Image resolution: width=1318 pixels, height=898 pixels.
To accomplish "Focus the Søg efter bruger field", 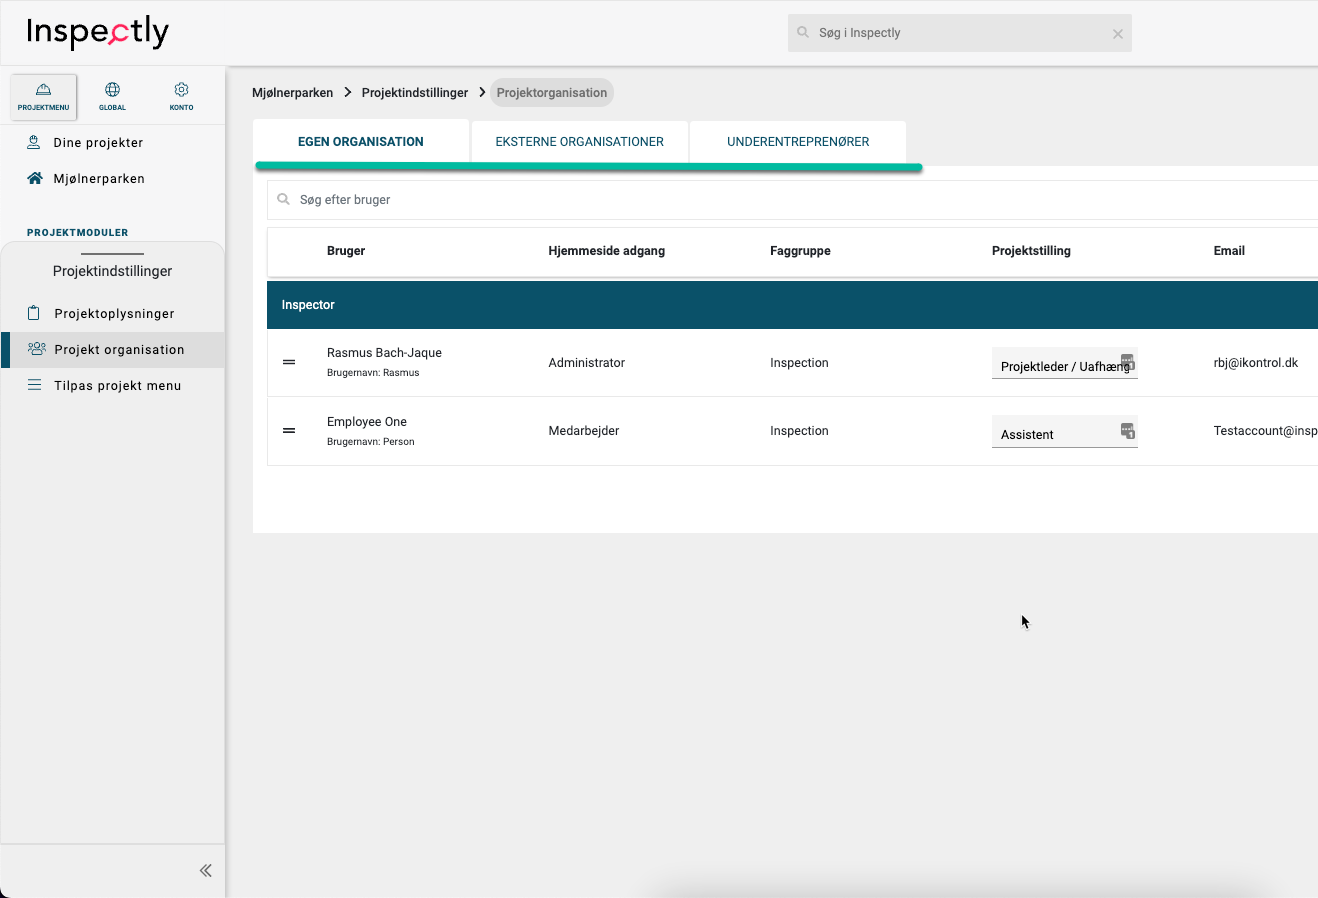I will 792,200.
